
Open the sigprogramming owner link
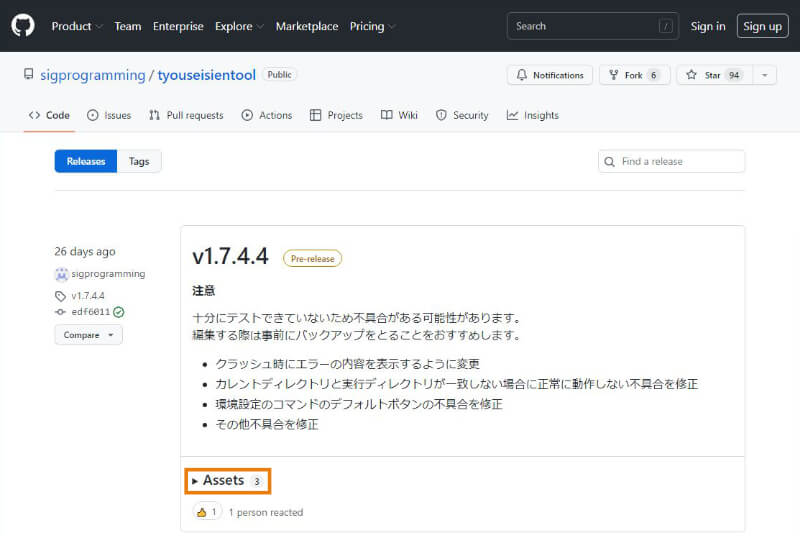click(x=93, y=75)
